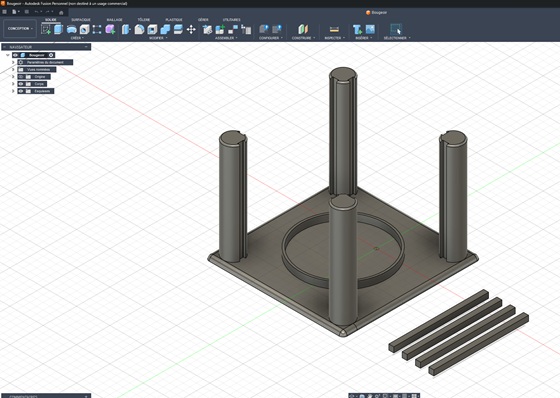Expand the Origine folder
Image resolution: width=560 pixels, height=398 pixels.
click(x=13, y=77)
